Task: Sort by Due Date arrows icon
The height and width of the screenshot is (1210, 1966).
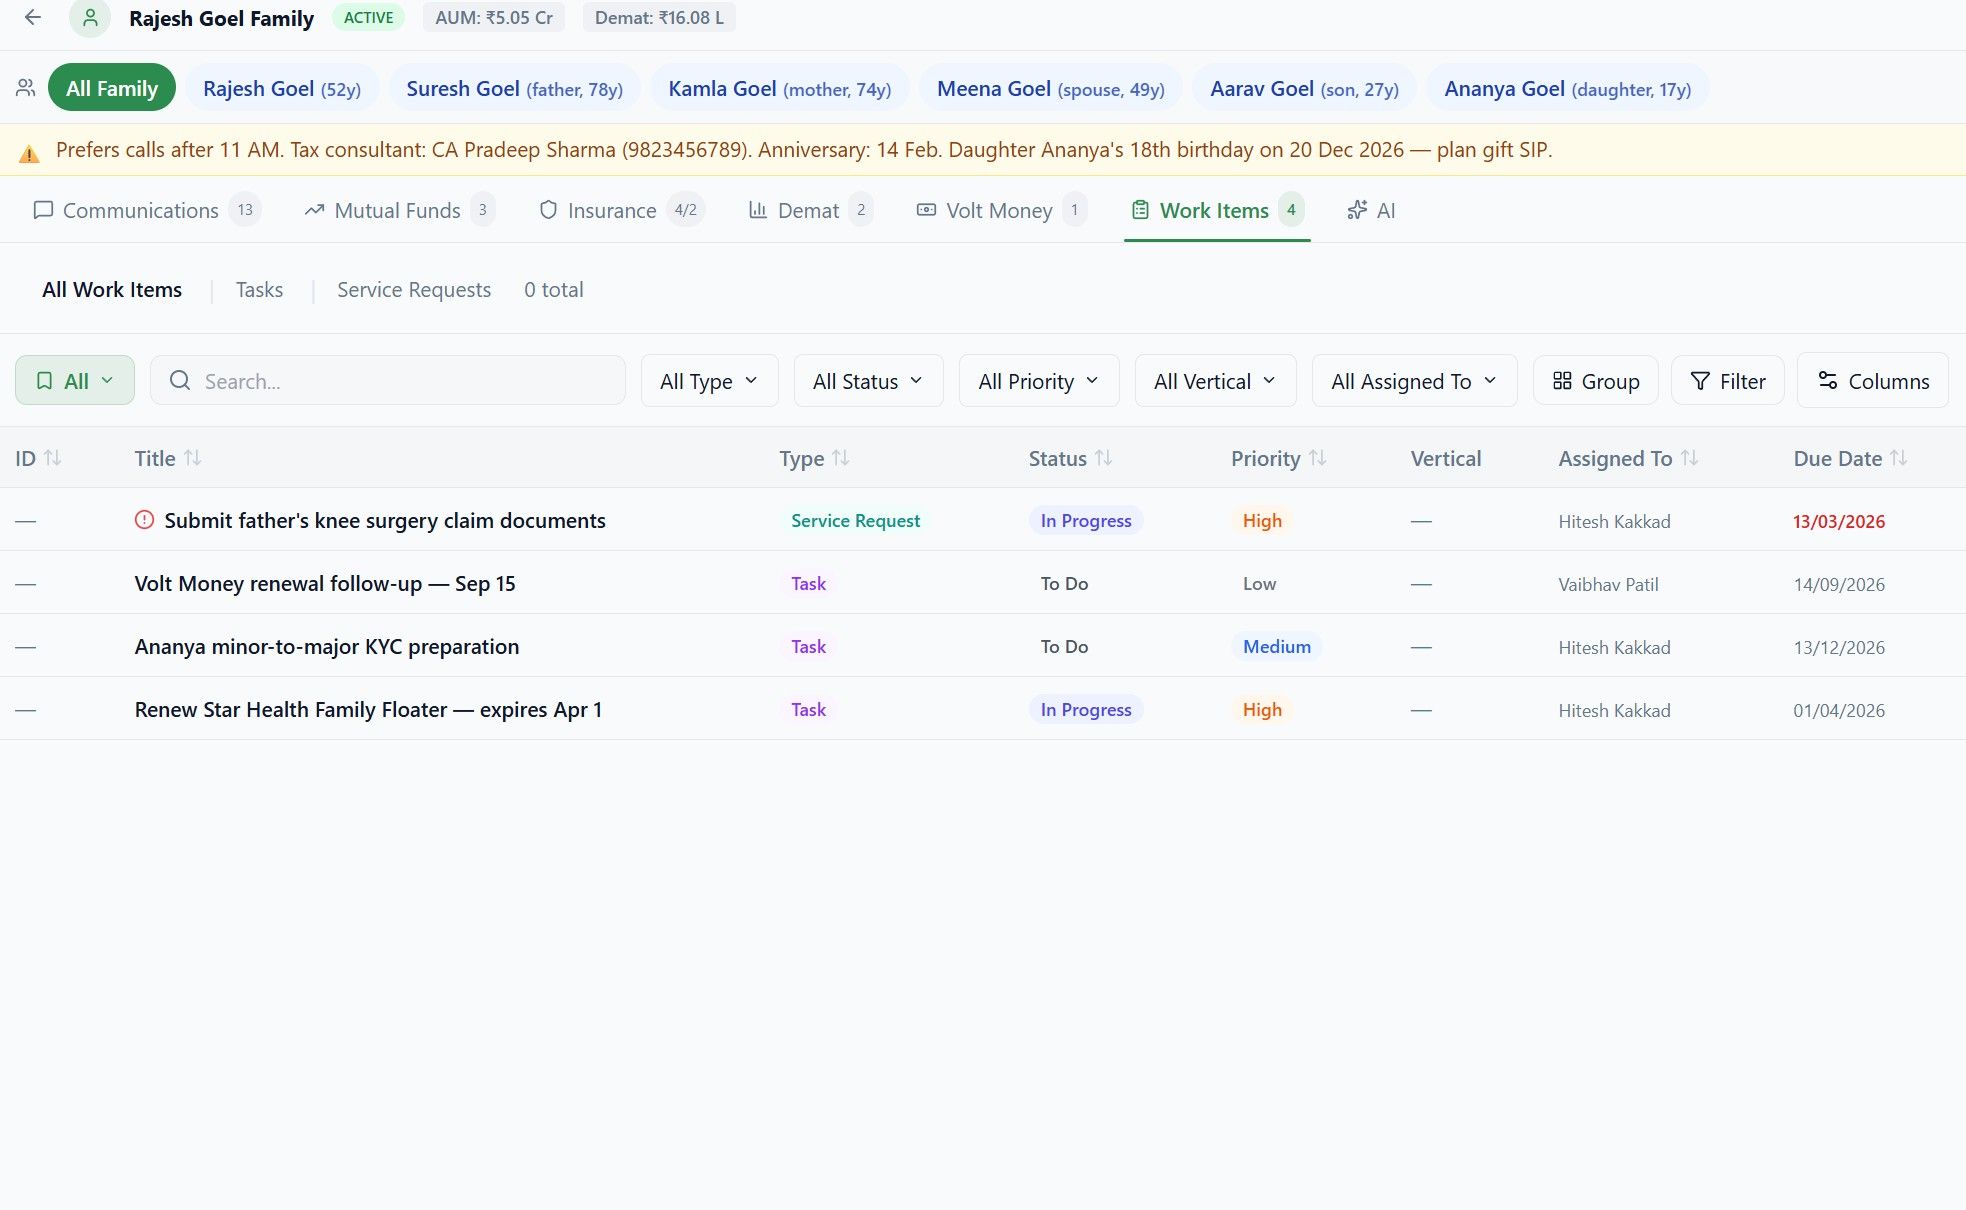Action: [1899, 458]
